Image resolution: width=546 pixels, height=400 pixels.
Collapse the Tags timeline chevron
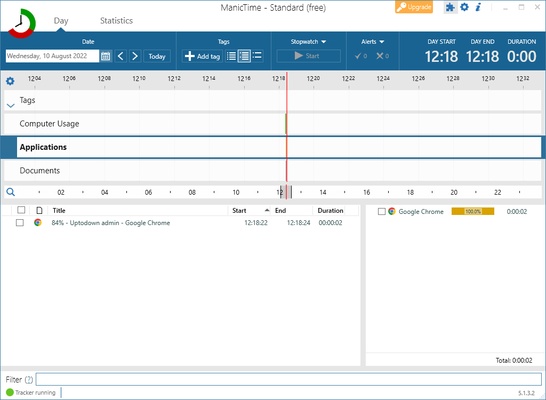(x=10, y=105)
